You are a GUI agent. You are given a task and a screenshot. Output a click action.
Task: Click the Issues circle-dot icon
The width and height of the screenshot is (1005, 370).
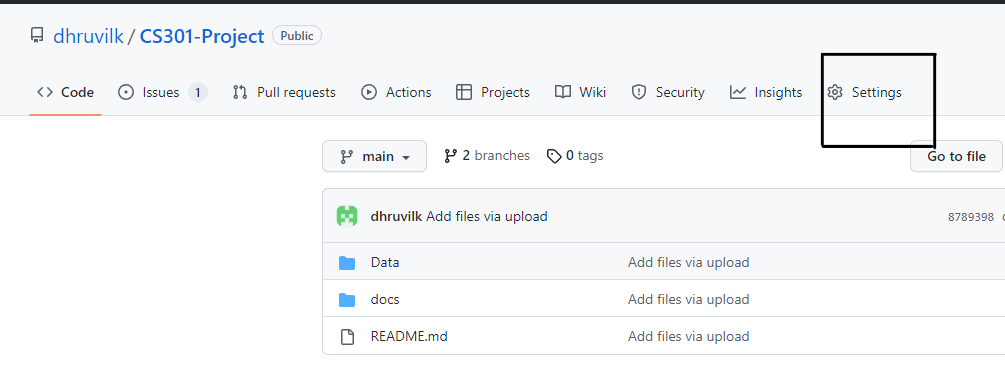point(126,92)
